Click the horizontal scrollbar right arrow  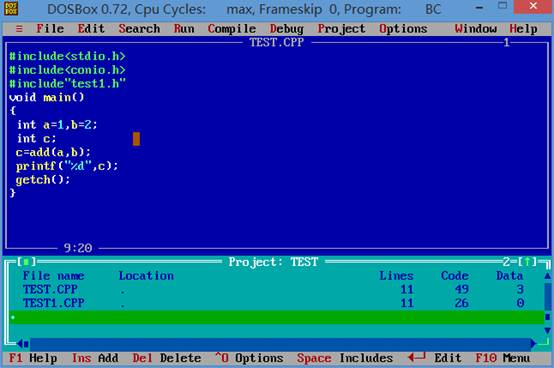pos(534,343)
